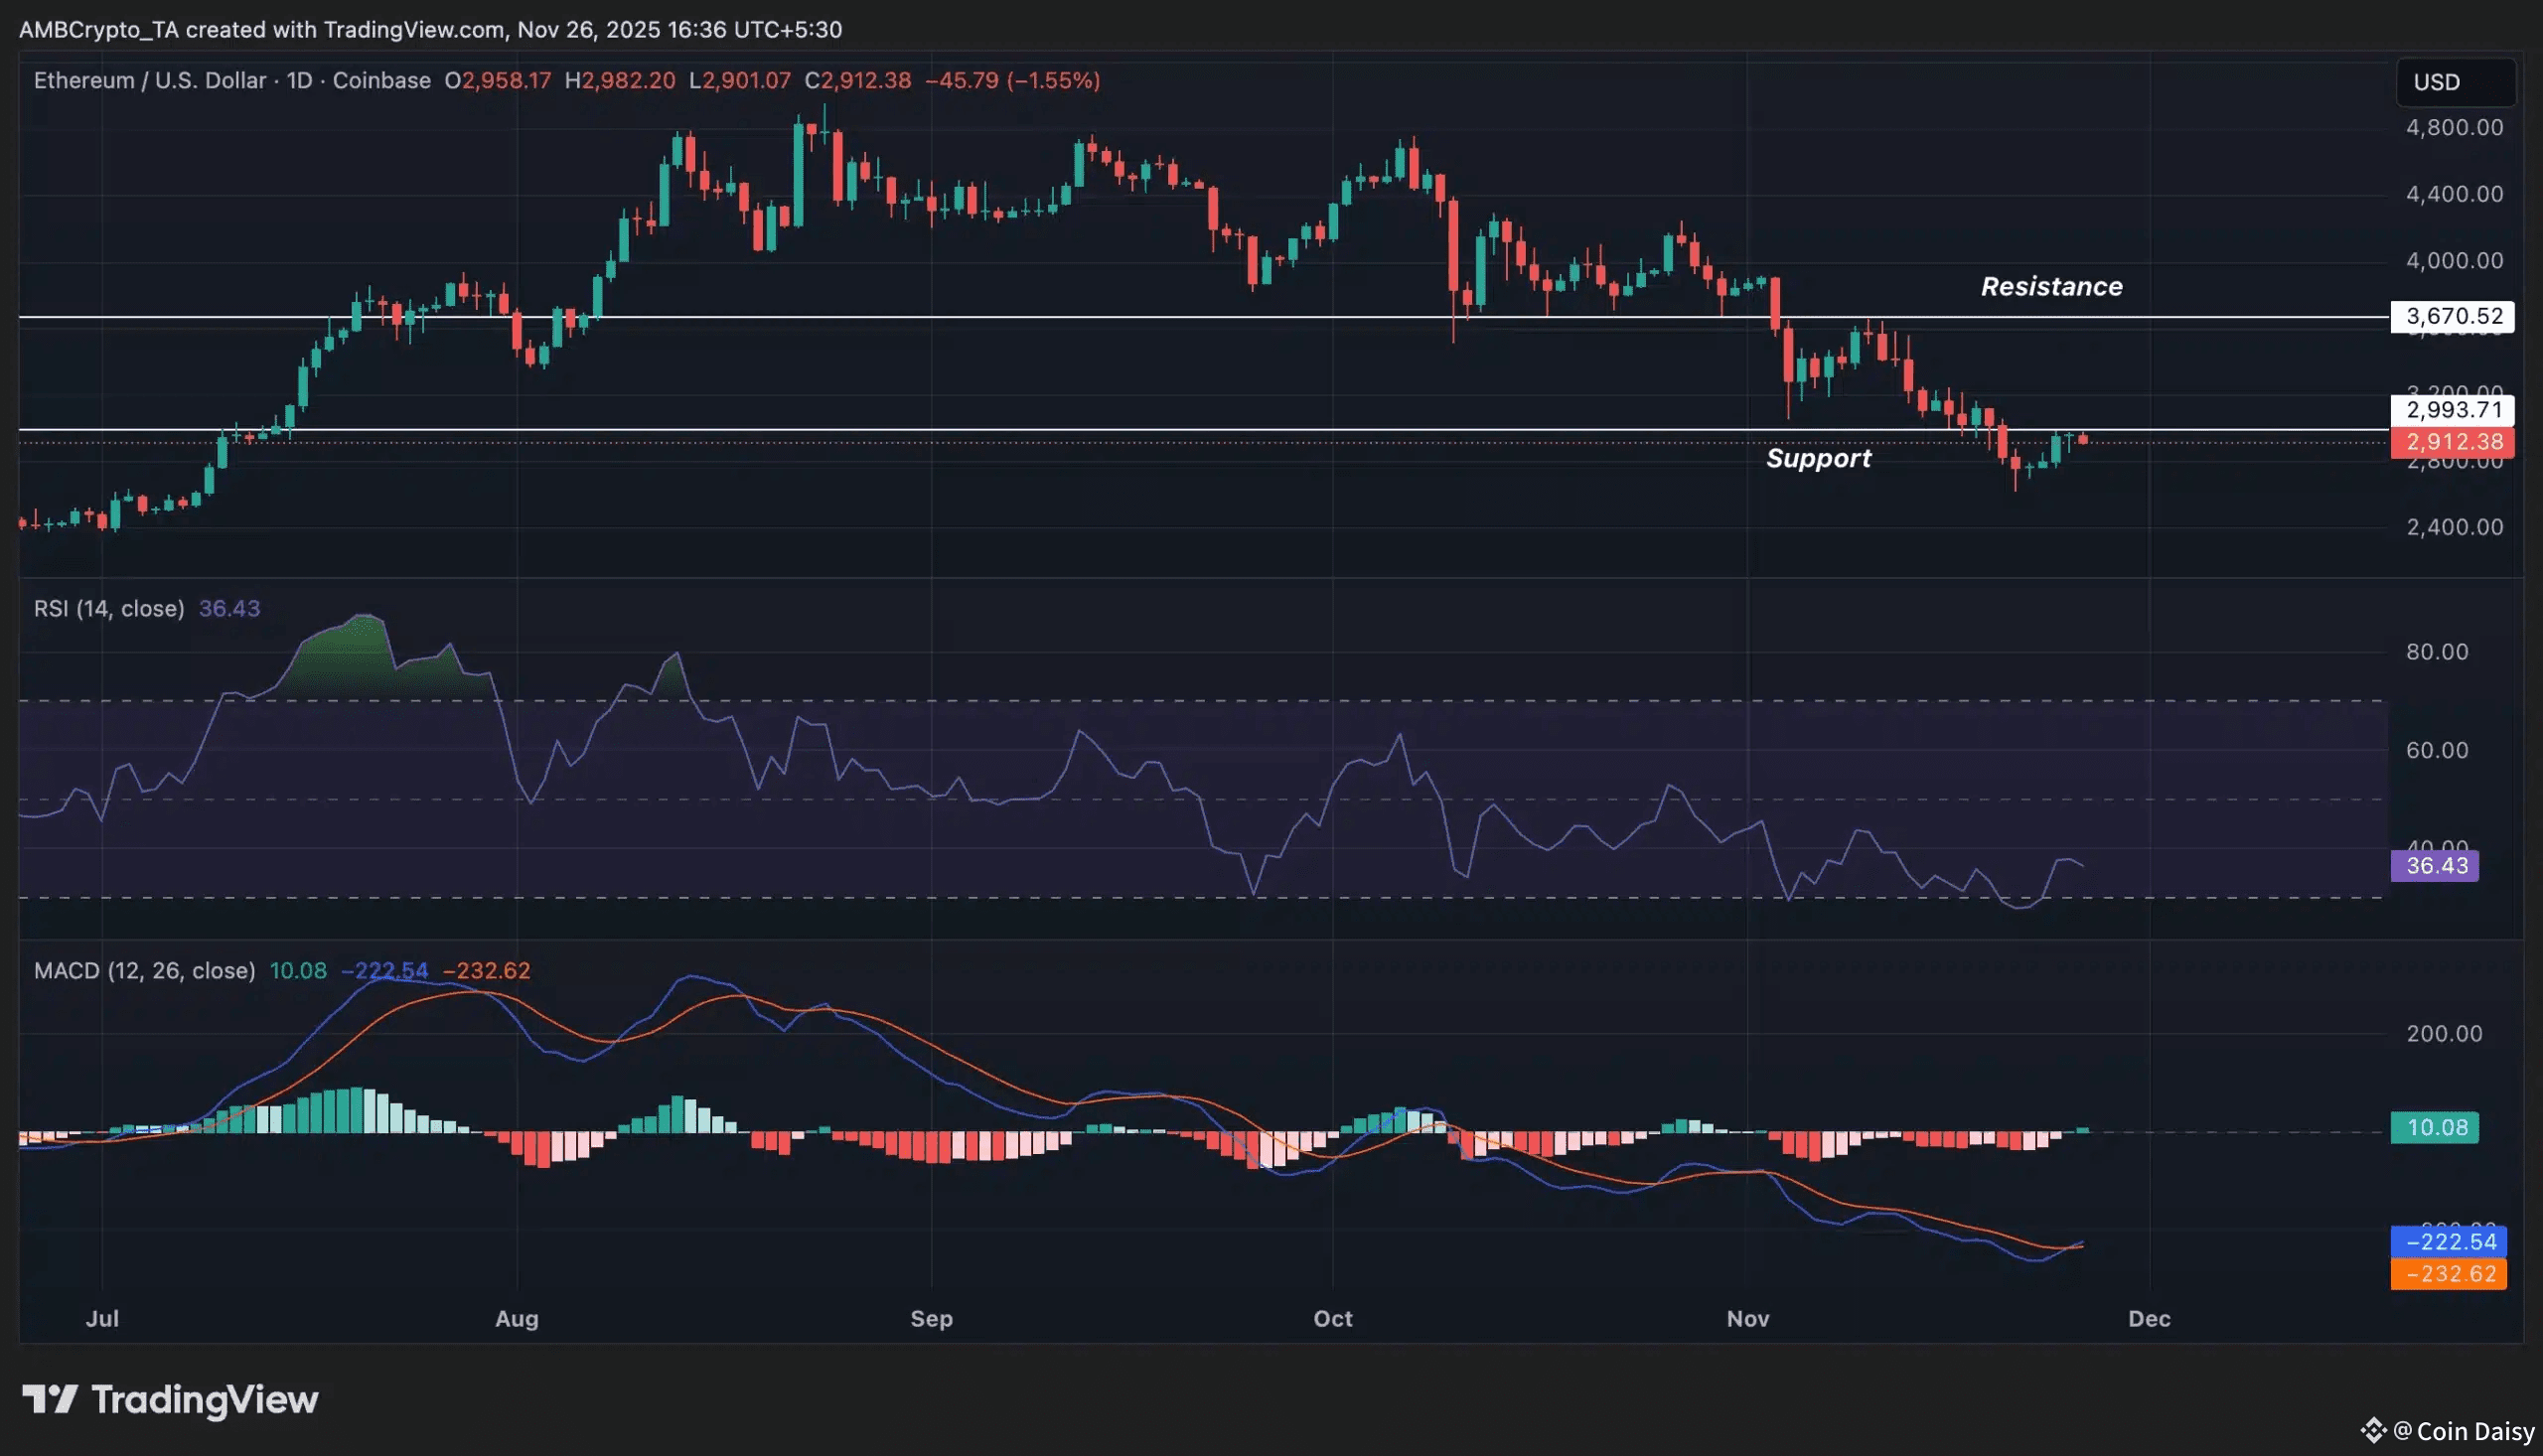Open the MACD (12, 26, close) legend
This screenshot has width=2543, height=1456.
[x=144, y=971]
